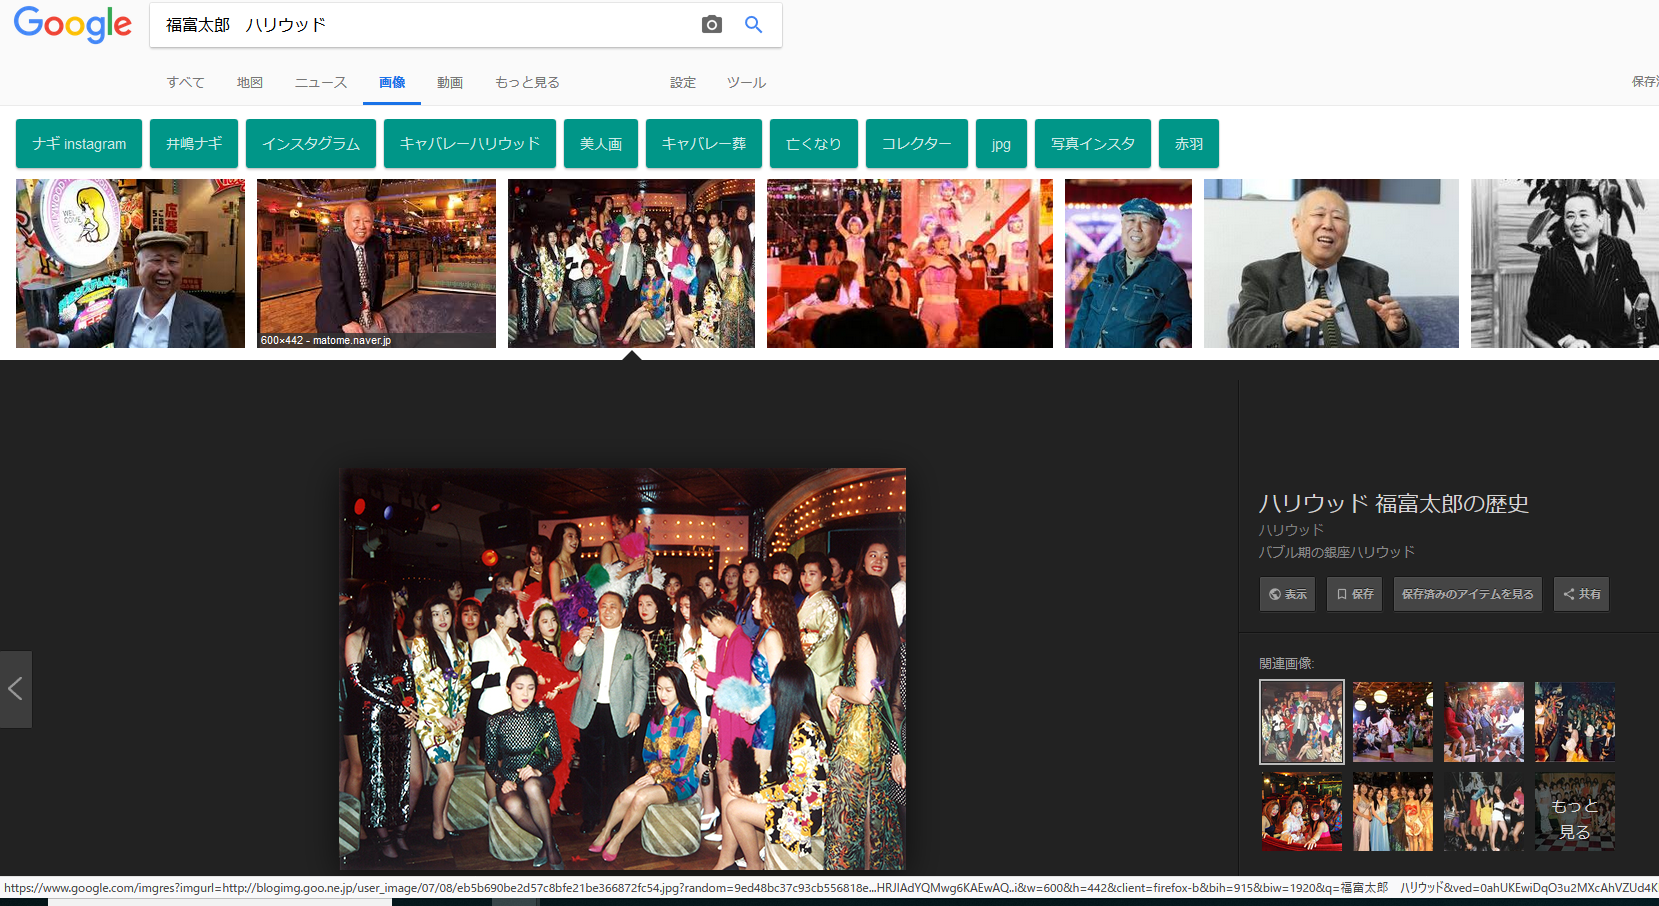Open the matome.naver.jp 600×442 thumbnail
This screenshot has height=906, width=1659.
tap(376, 263)
